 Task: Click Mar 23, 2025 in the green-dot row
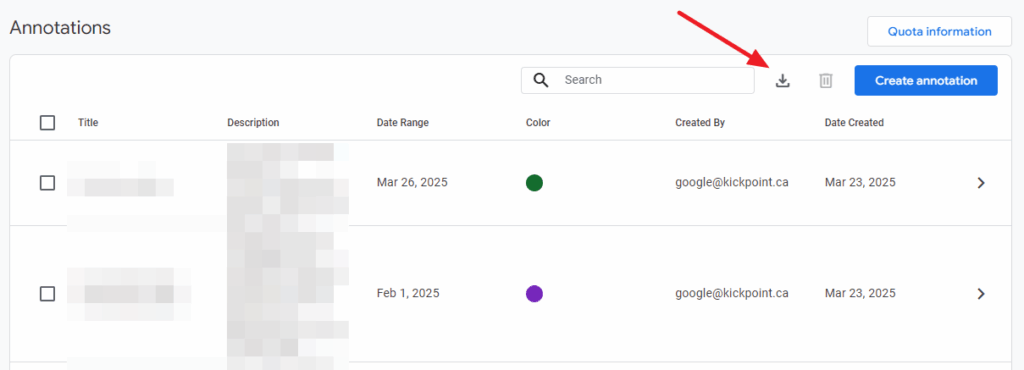tap(860, 183)
